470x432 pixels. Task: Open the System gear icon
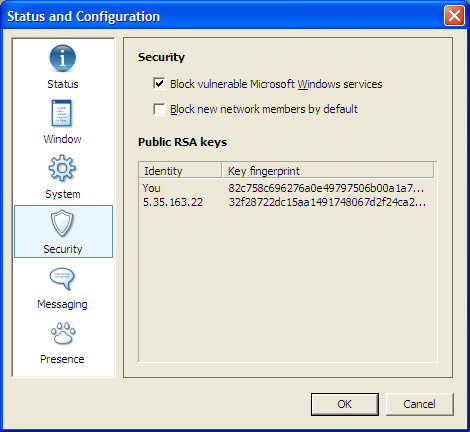pos(62,168)
